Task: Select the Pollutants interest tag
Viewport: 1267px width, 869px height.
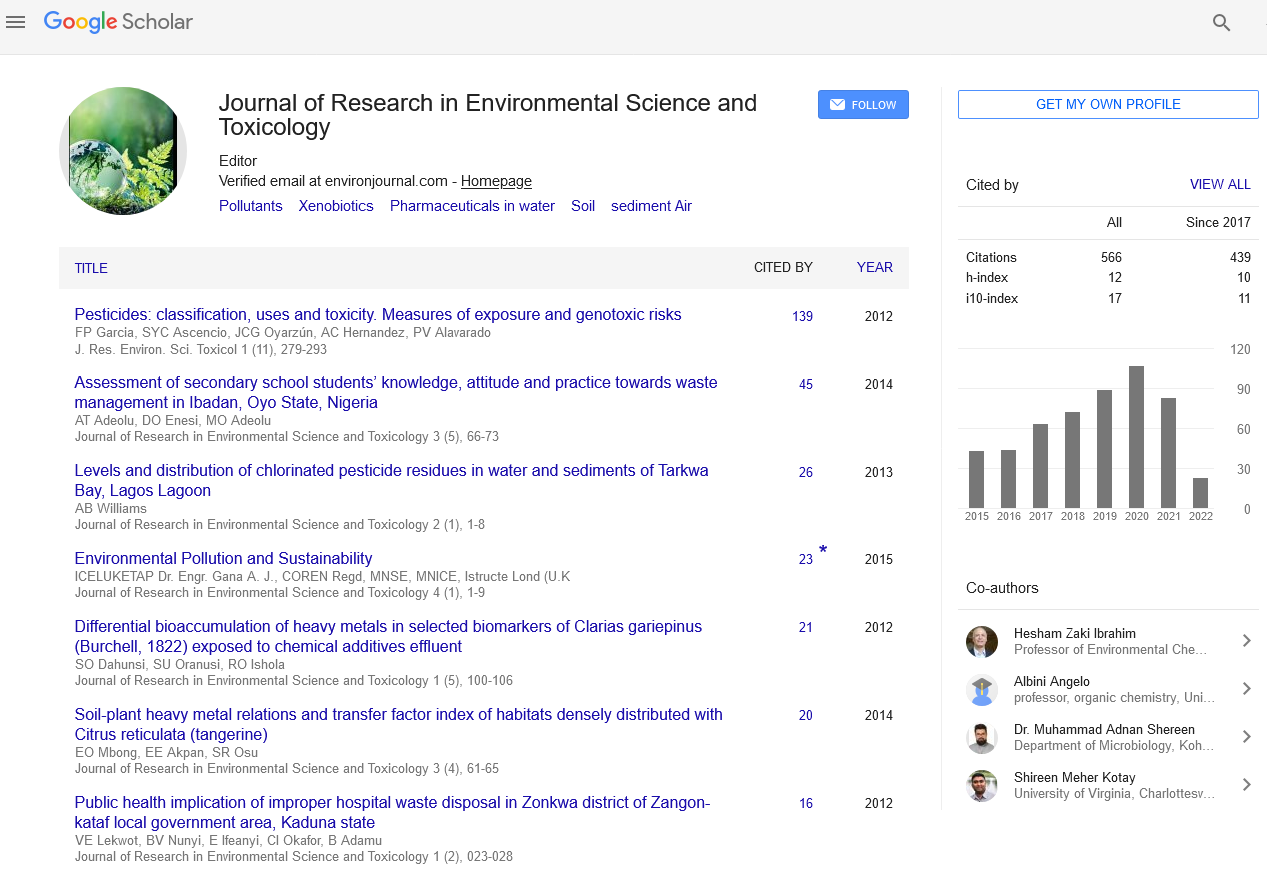Action: (x=250, y=206)
